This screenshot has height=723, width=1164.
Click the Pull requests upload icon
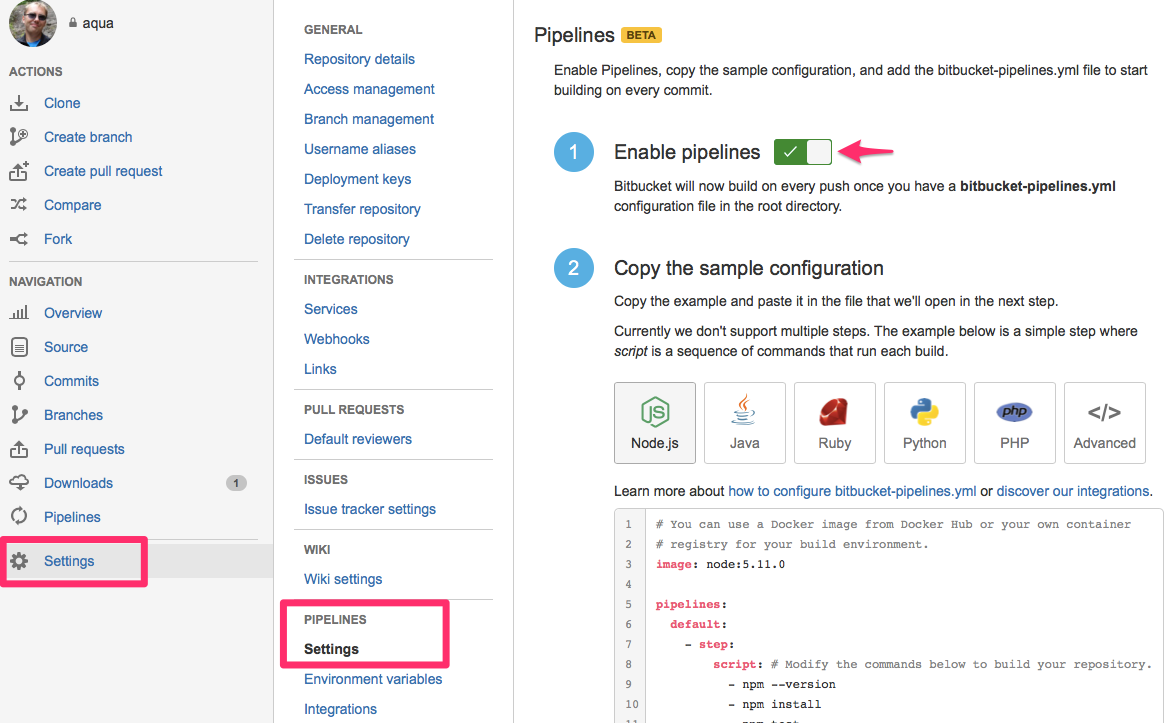point(19,449)
